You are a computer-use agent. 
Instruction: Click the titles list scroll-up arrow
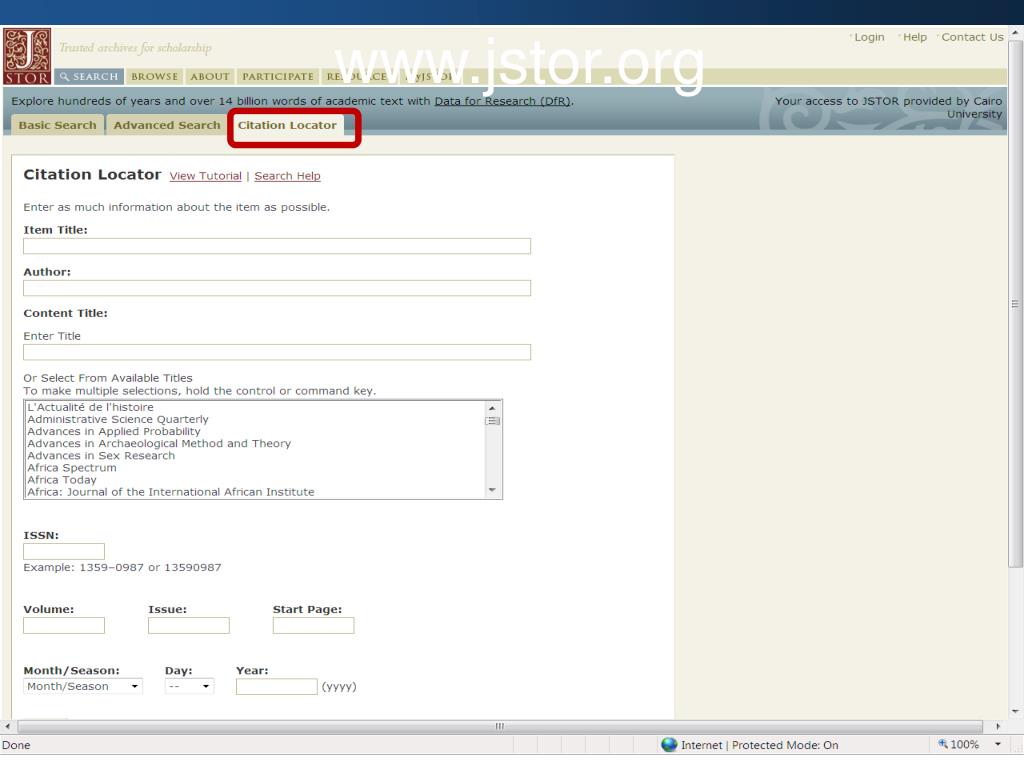(x=492, y=408)
